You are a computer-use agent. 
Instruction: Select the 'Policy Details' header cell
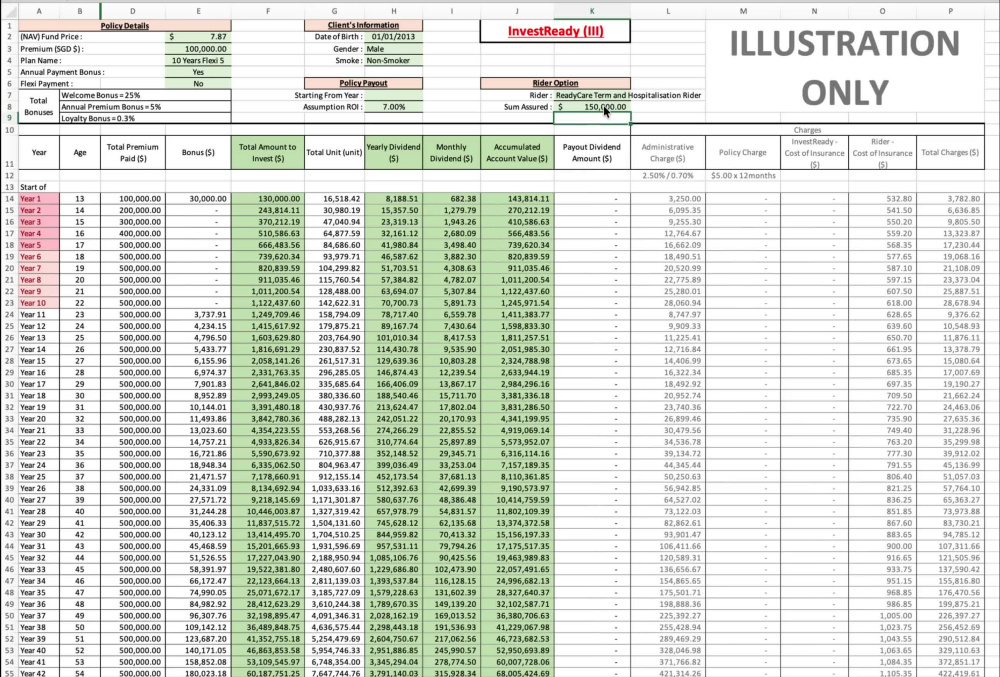click(x=125, y=25)
